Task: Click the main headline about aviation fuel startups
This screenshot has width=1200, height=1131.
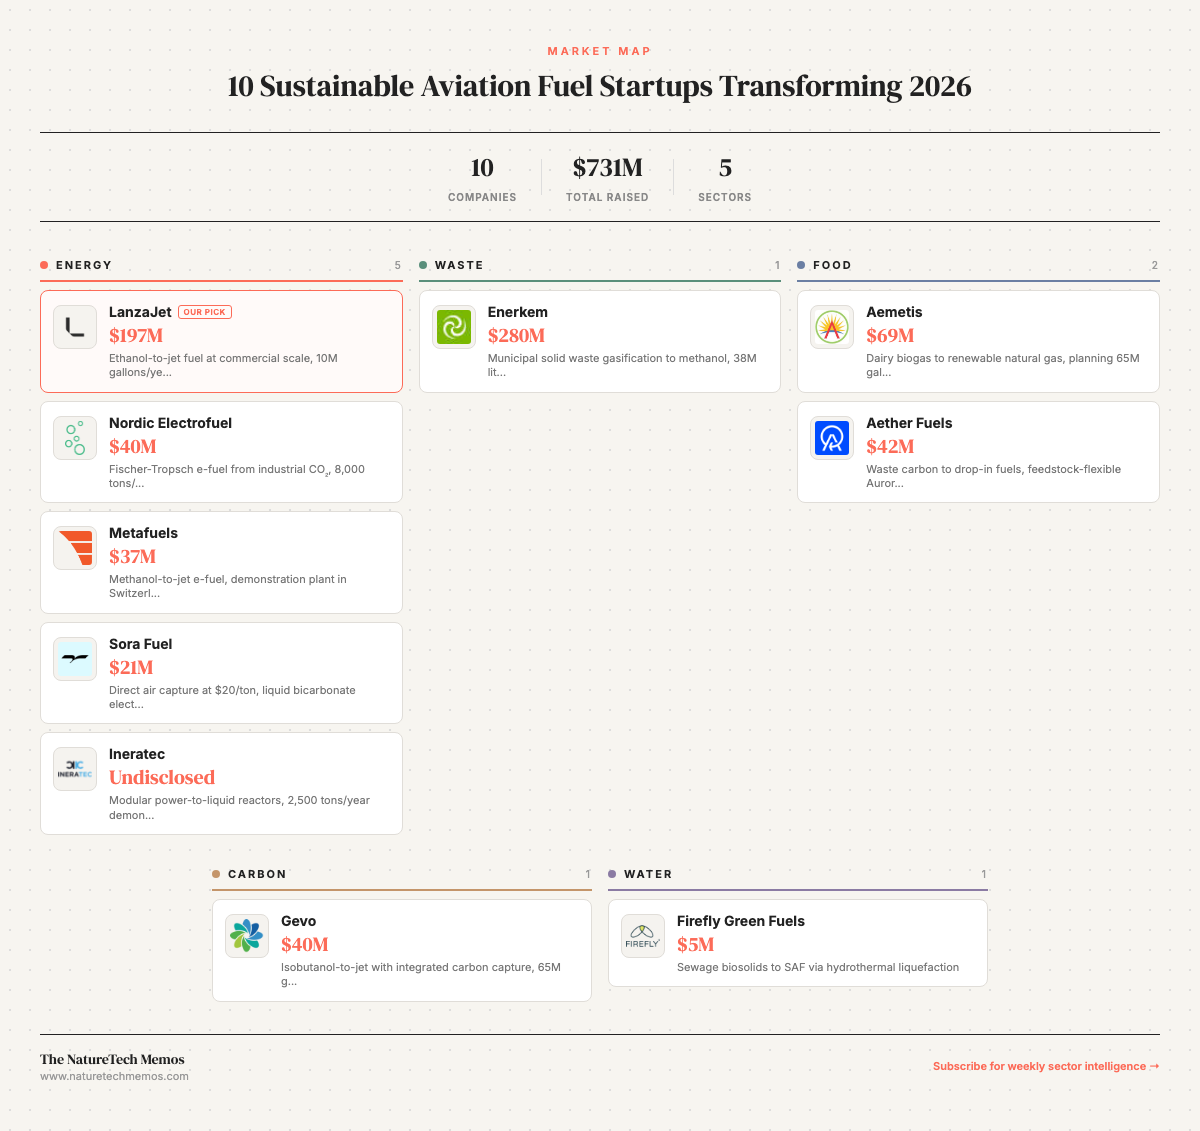Action: [x=600, y=86]
